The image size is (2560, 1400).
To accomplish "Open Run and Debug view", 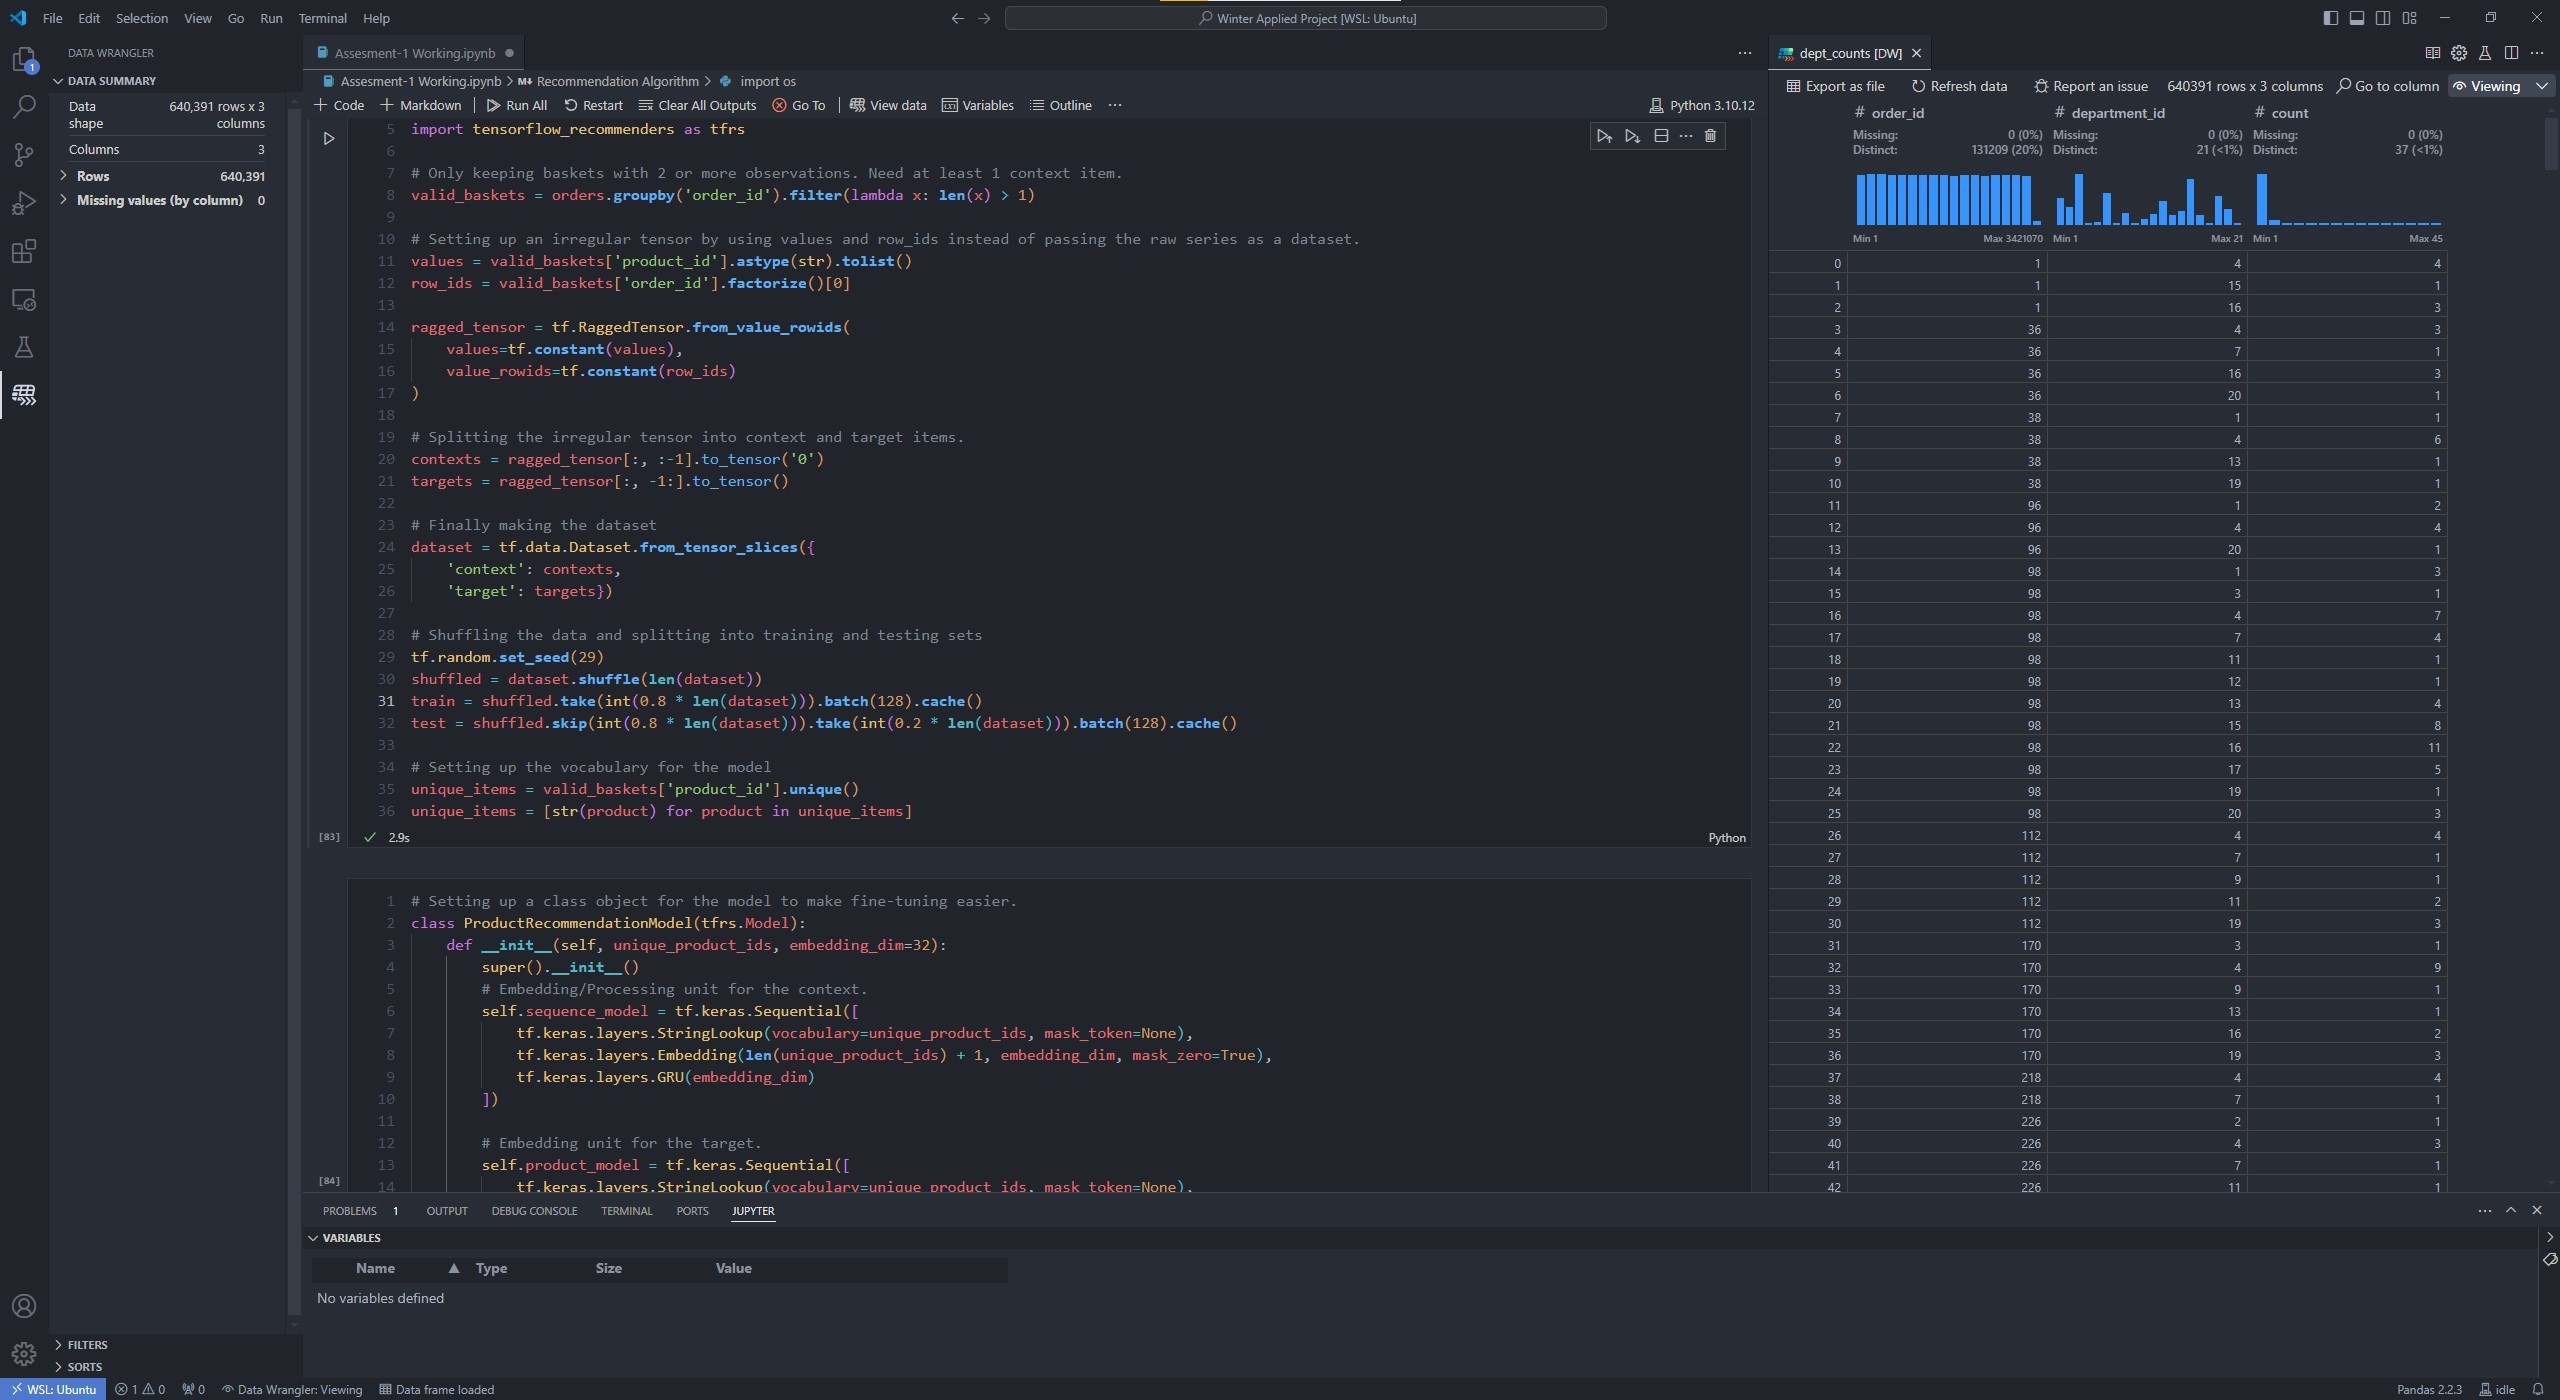I will click(24, 203).
